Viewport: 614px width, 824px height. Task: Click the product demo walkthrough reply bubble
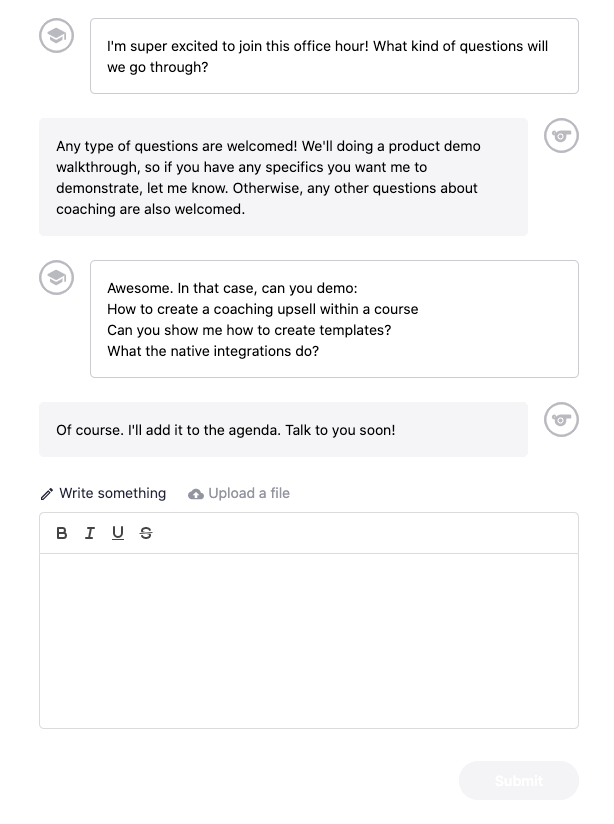pos(283,176)
